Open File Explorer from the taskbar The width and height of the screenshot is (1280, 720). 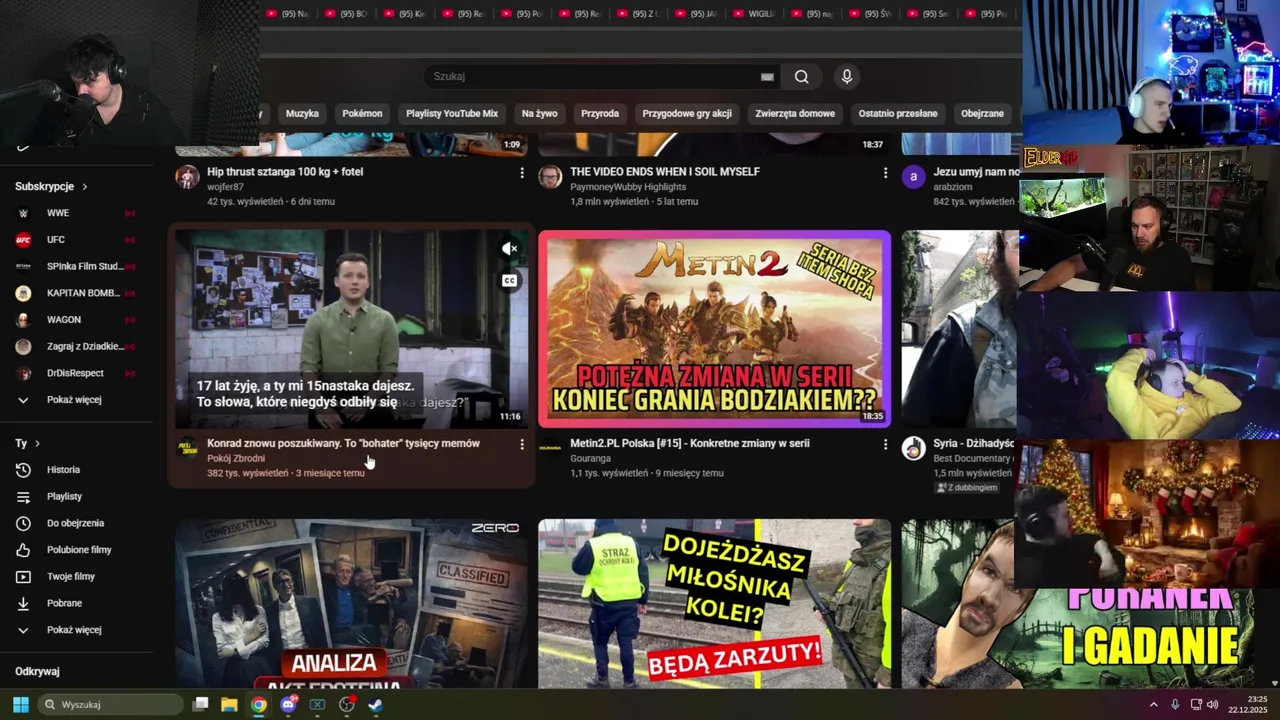pyautogui.click(x=229, y=704)
